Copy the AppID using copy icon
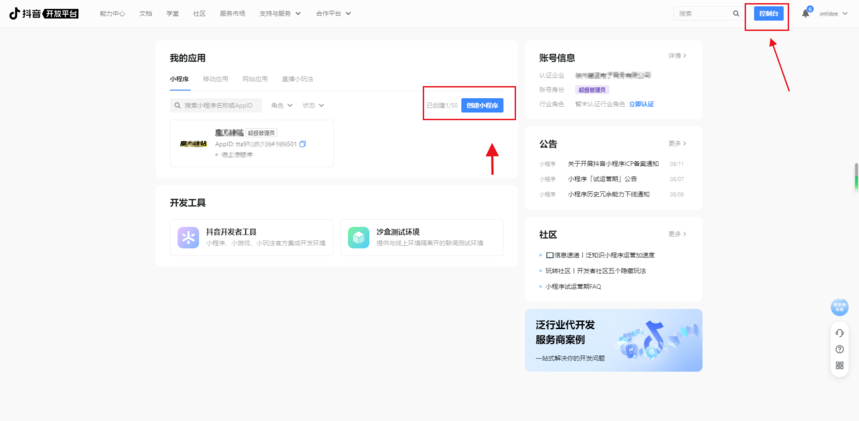This screenshot has width=859, height=421. 302,144
